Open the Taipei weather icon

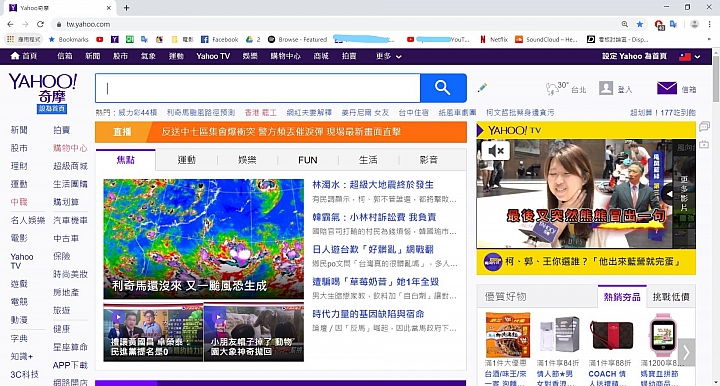point(551,89)
